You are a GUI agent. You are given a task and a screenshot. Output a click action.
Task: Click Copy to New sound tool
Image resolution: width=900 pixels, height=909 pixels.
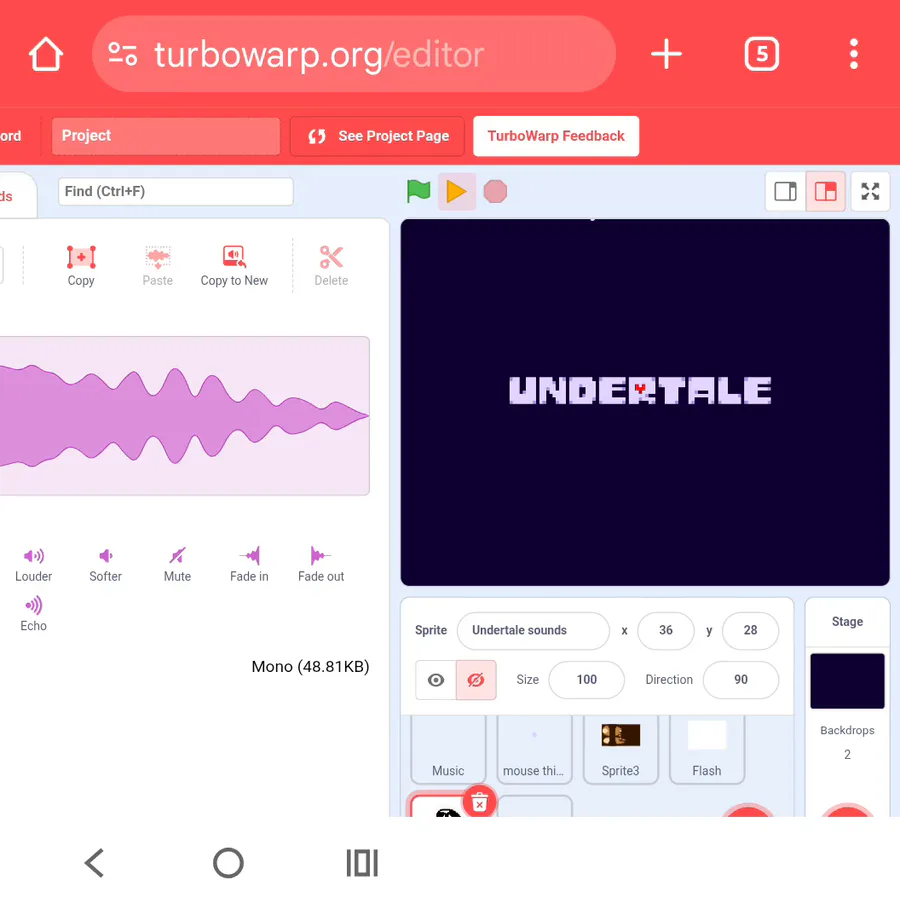[234, 266]
